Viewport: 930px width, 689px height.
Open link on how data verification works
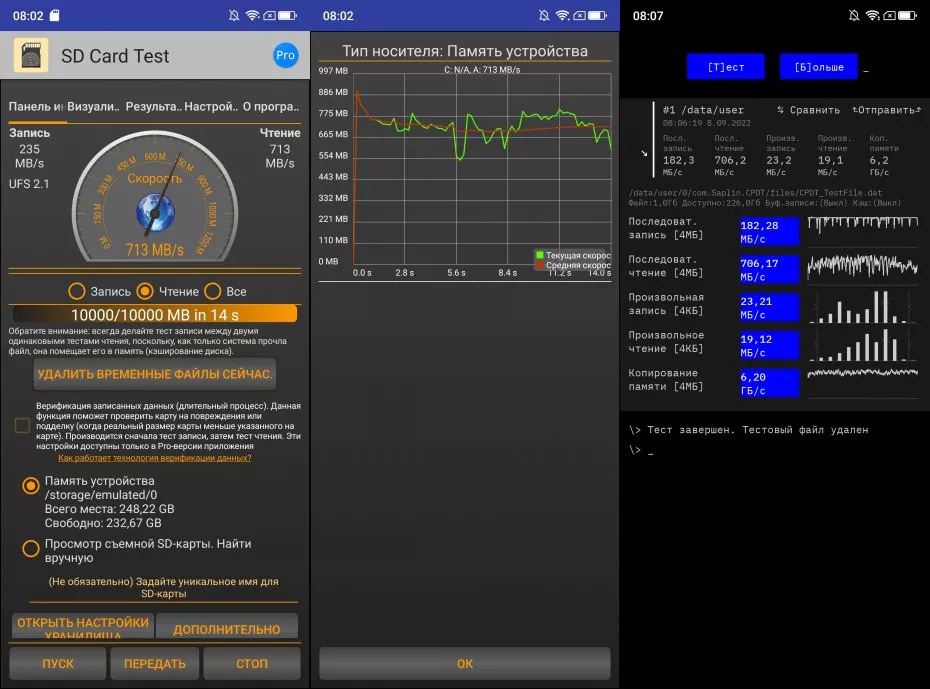tap(155, 457)
